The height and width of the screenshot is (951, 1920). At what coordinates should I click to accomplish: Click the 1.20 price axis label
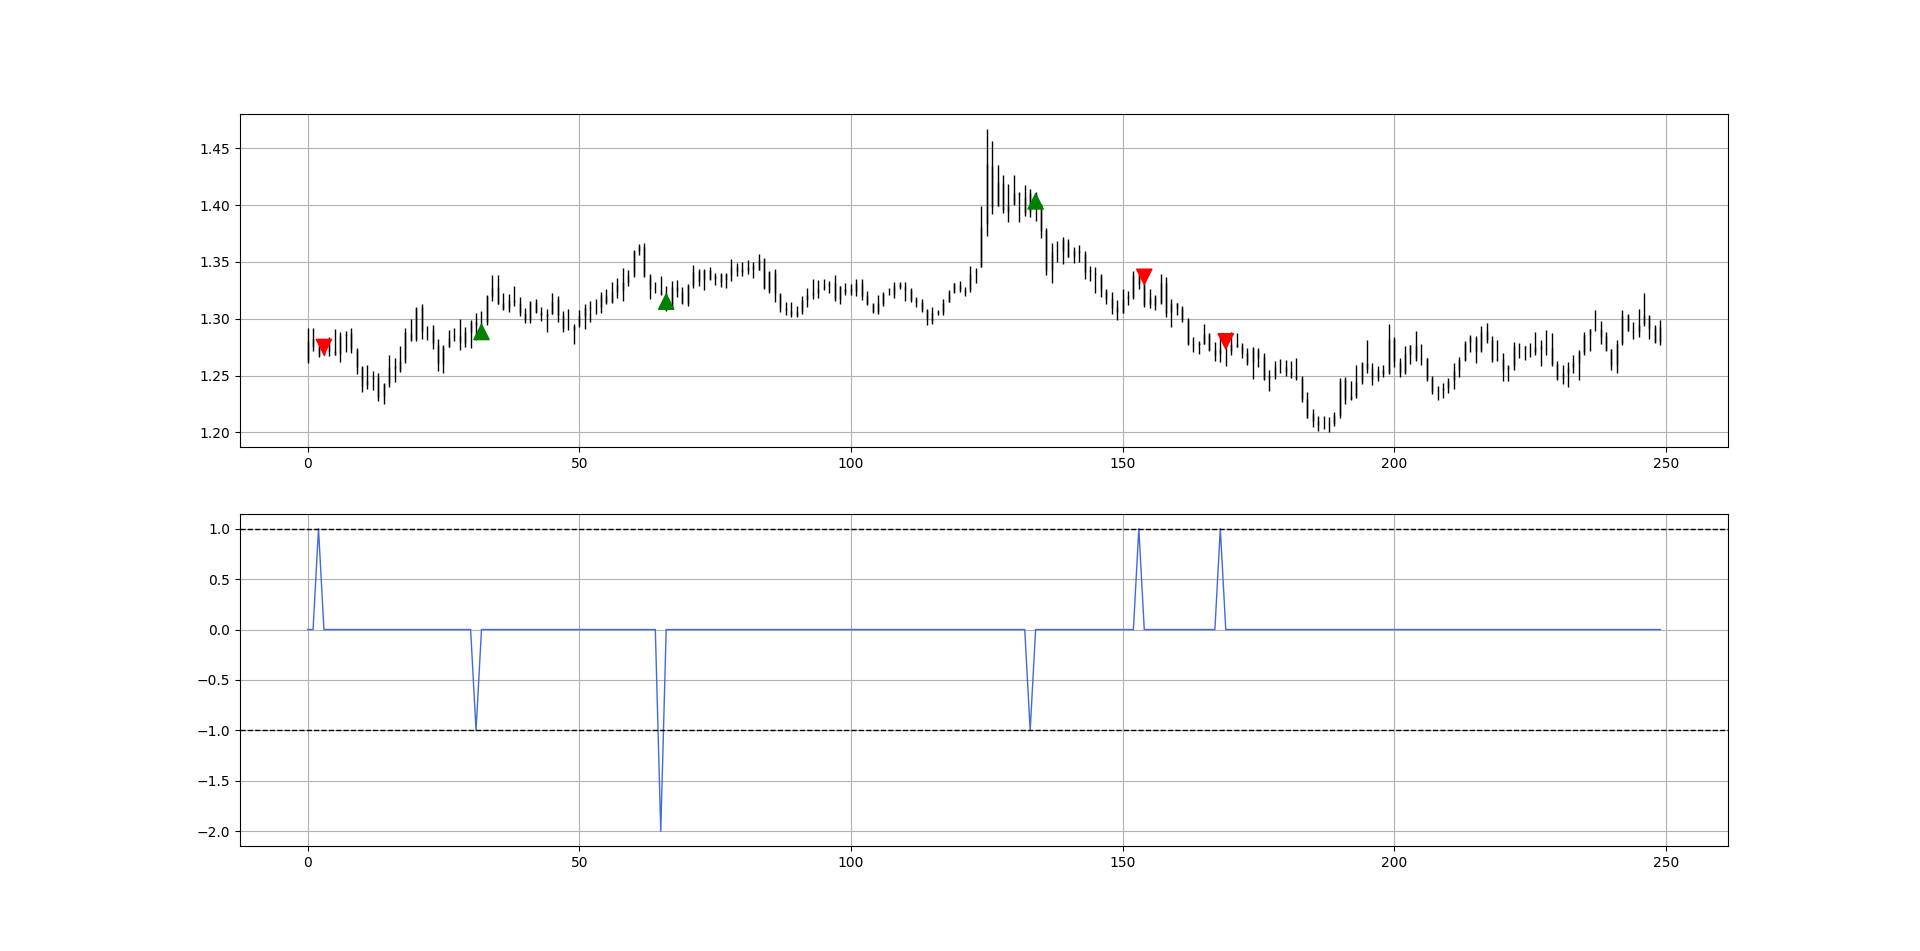tap(215, 433)
